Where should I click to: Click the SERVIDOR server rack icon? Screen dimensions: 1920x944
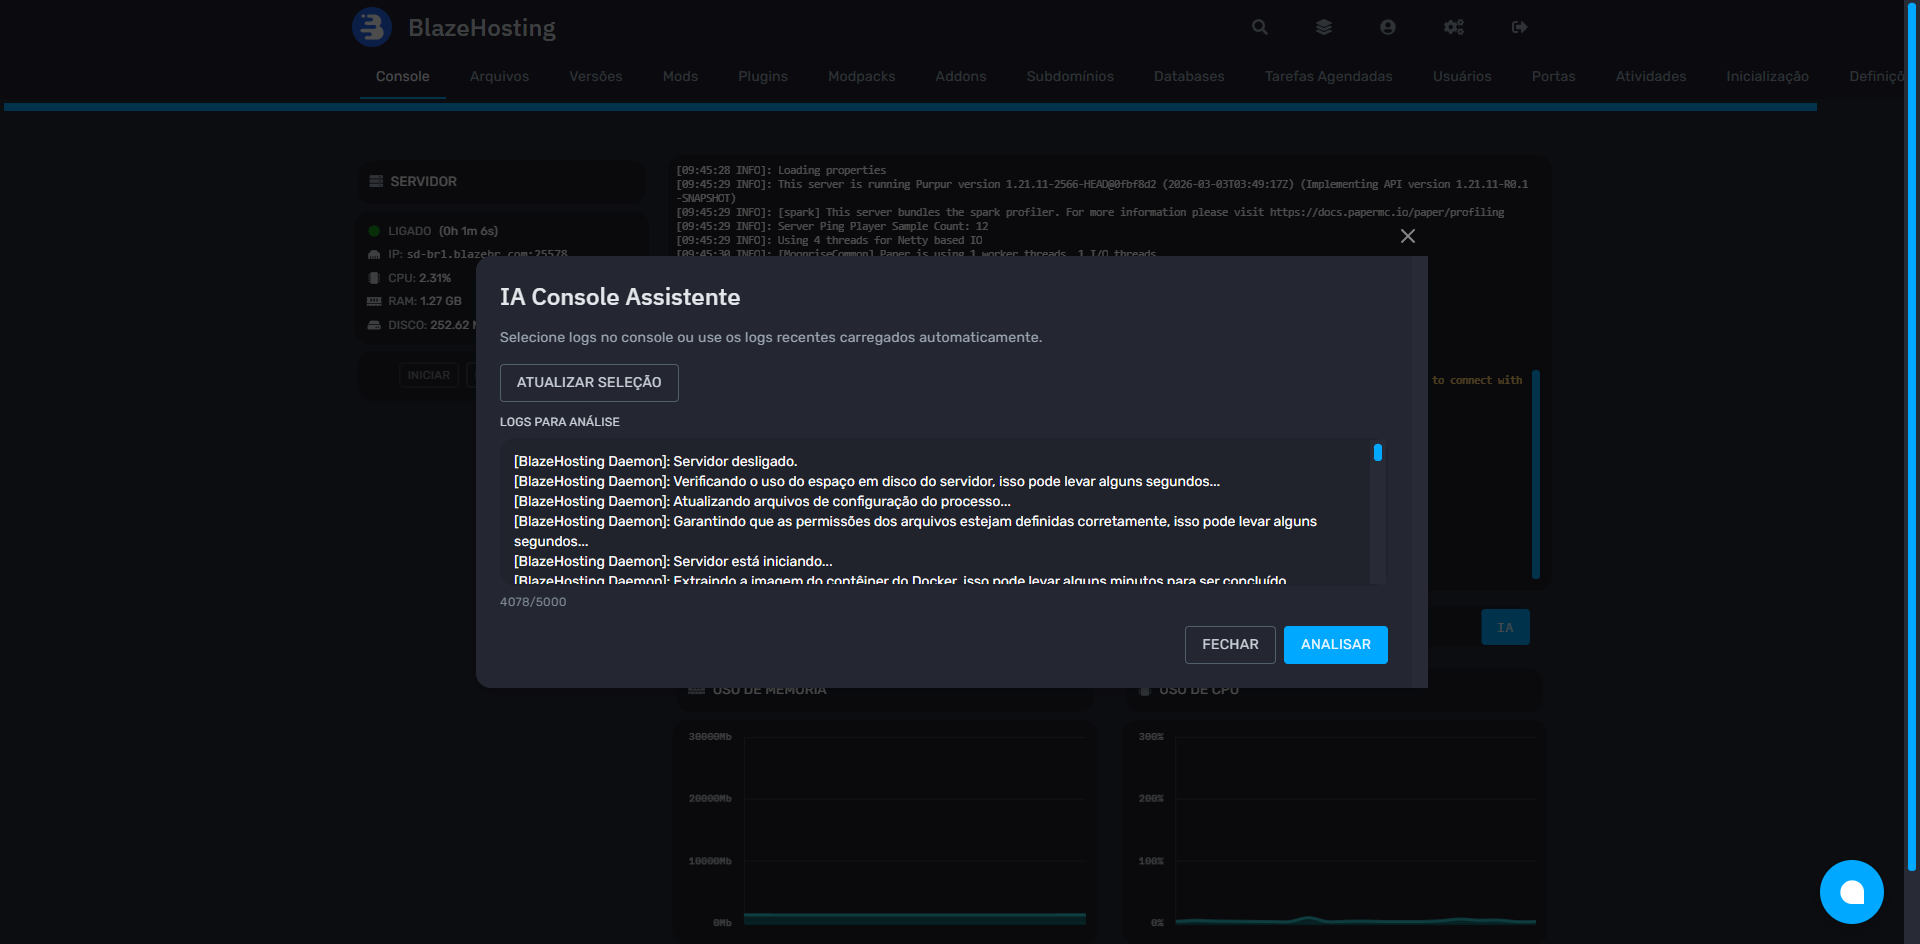[374, 181]
